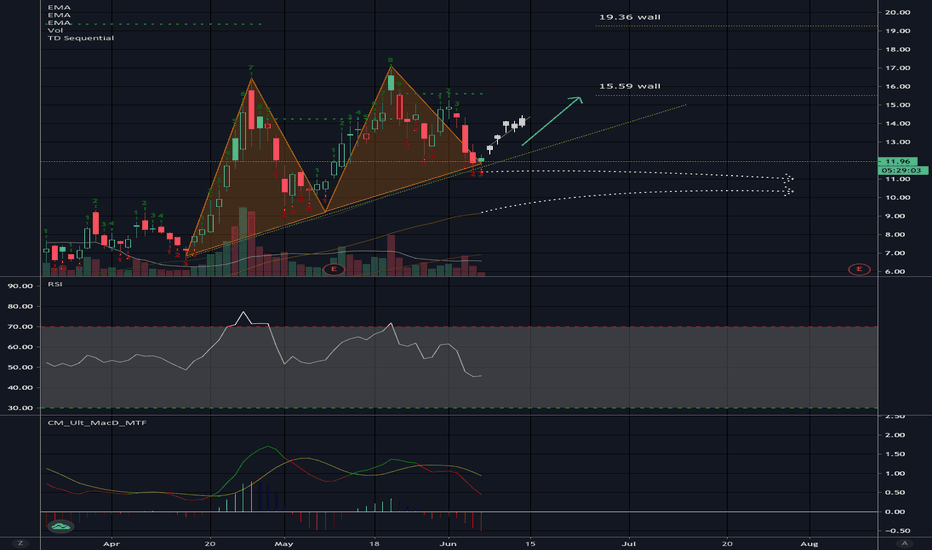Viewport: 932px width, 550px height.
Task: Click the Jul label on time axis
Action: [629, 543]
